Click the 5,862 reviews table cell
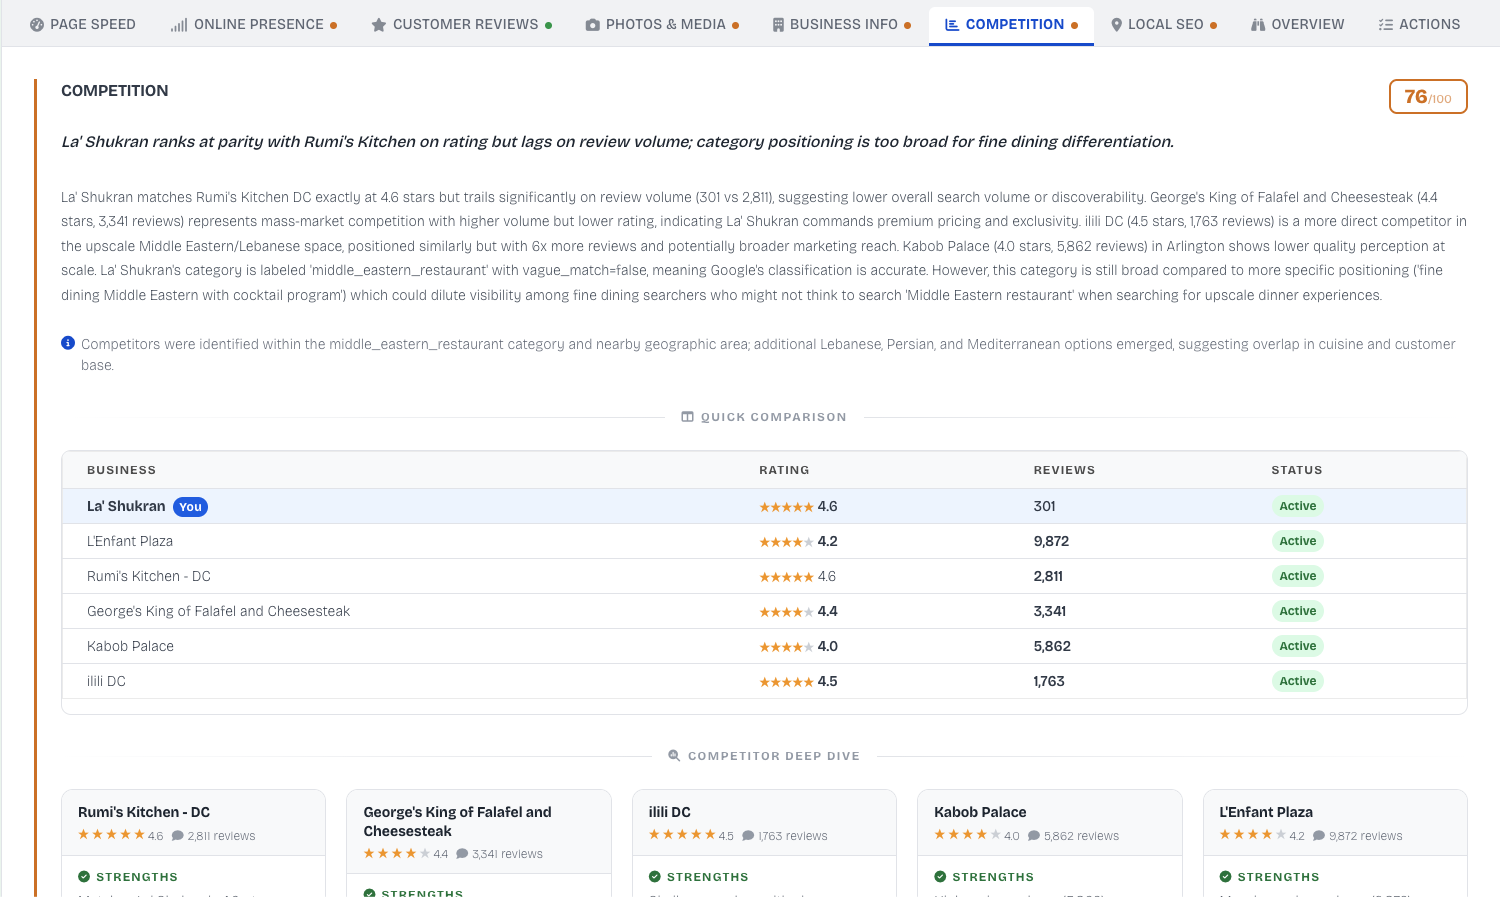The height and width of the screenshot is (897, 1500). (1052, 646)
